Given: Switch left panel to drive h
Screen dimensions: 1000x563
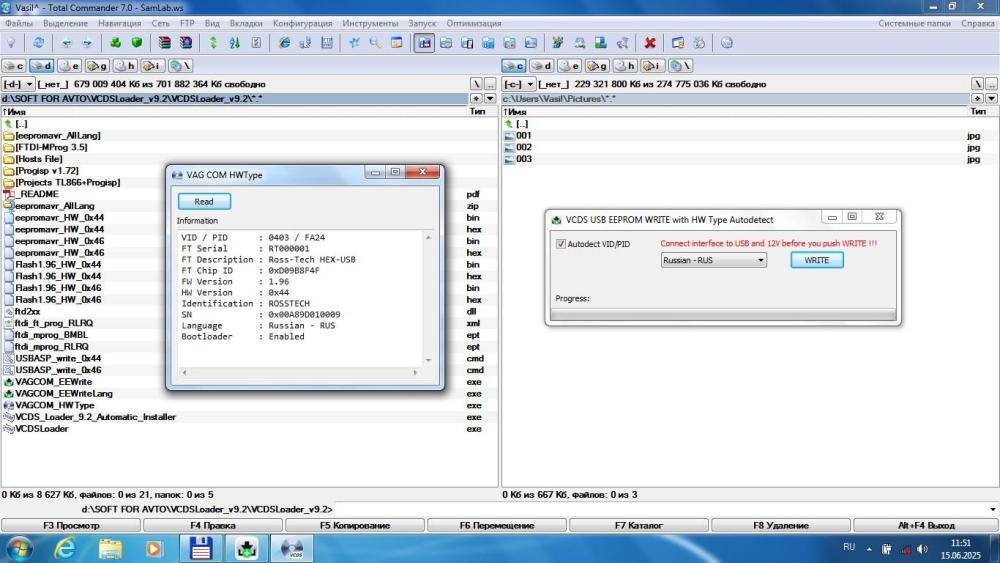Looking at the screenshot, I should [x=124, y=66].
